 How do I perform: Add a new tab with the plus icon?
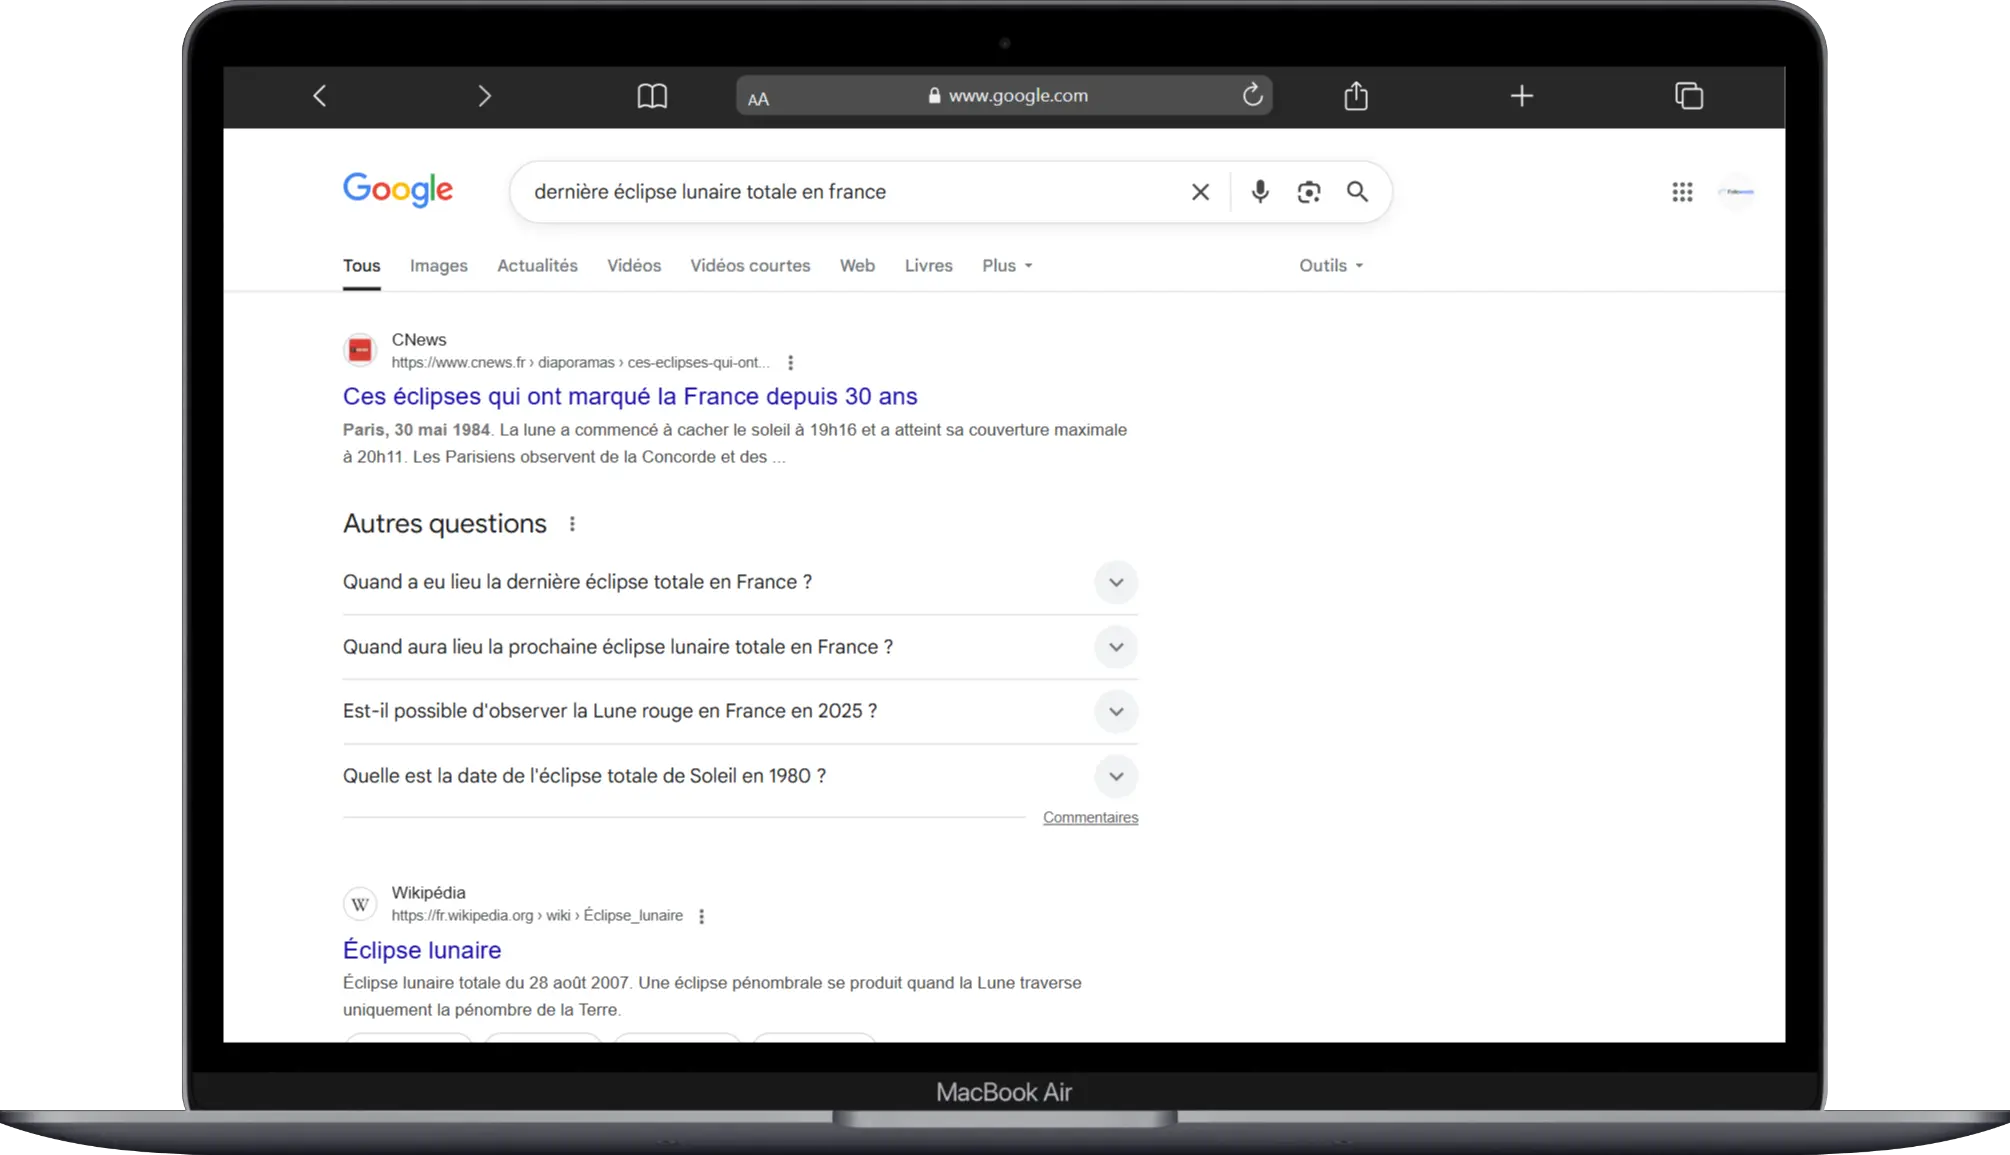[x=1522, y=96]
